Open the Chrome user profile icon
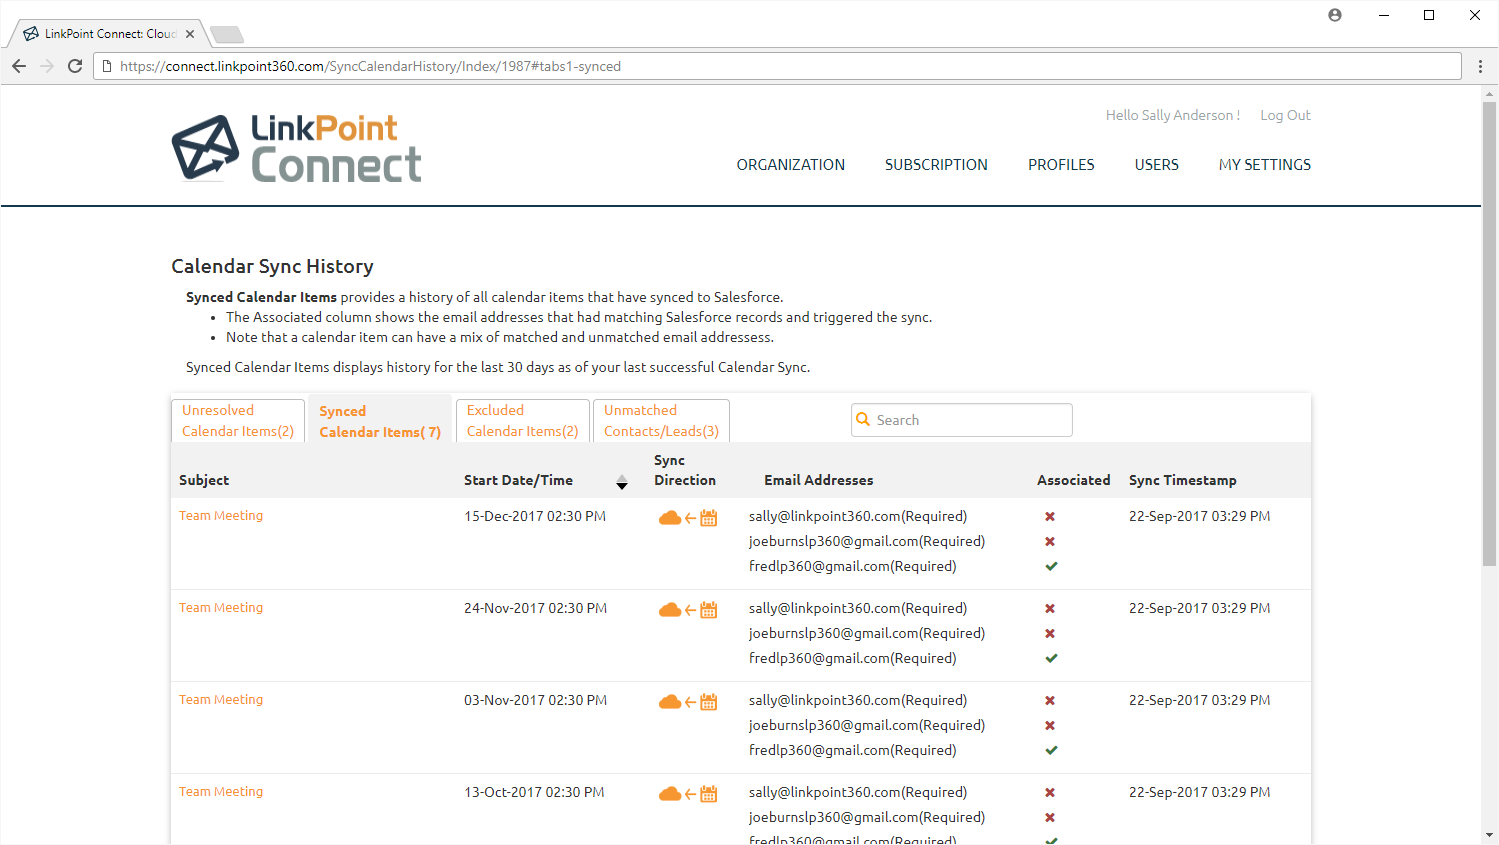1499x845 pixels. click(1335, 15)
